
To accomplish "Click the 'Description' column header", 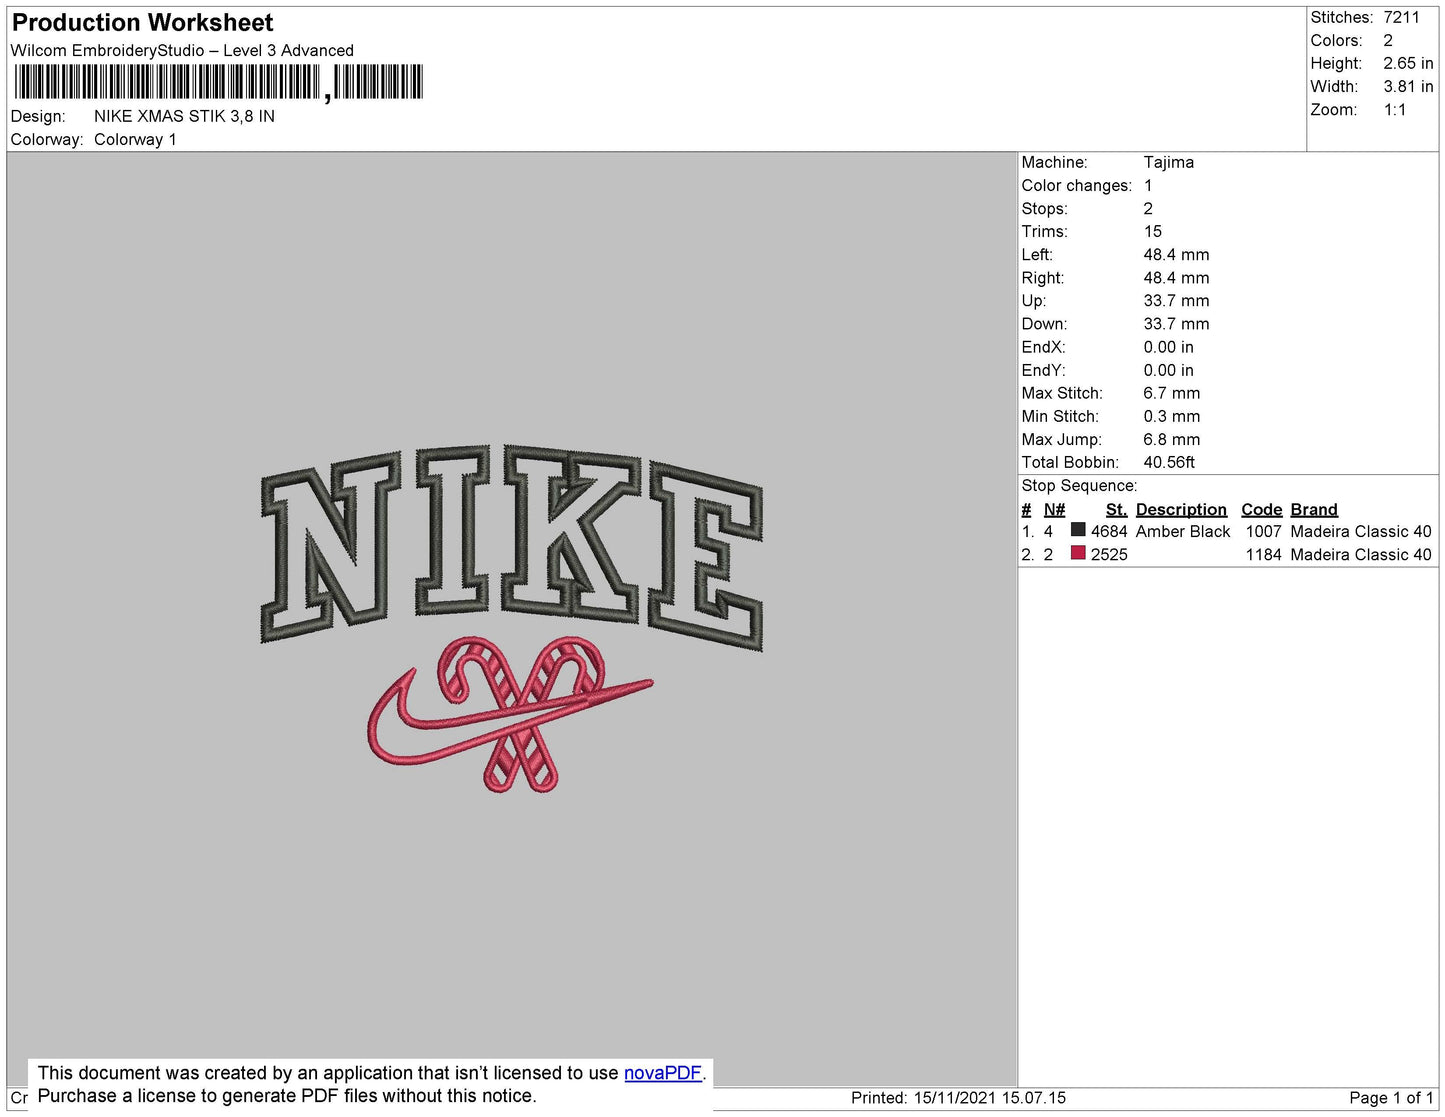I will 1181,510.
